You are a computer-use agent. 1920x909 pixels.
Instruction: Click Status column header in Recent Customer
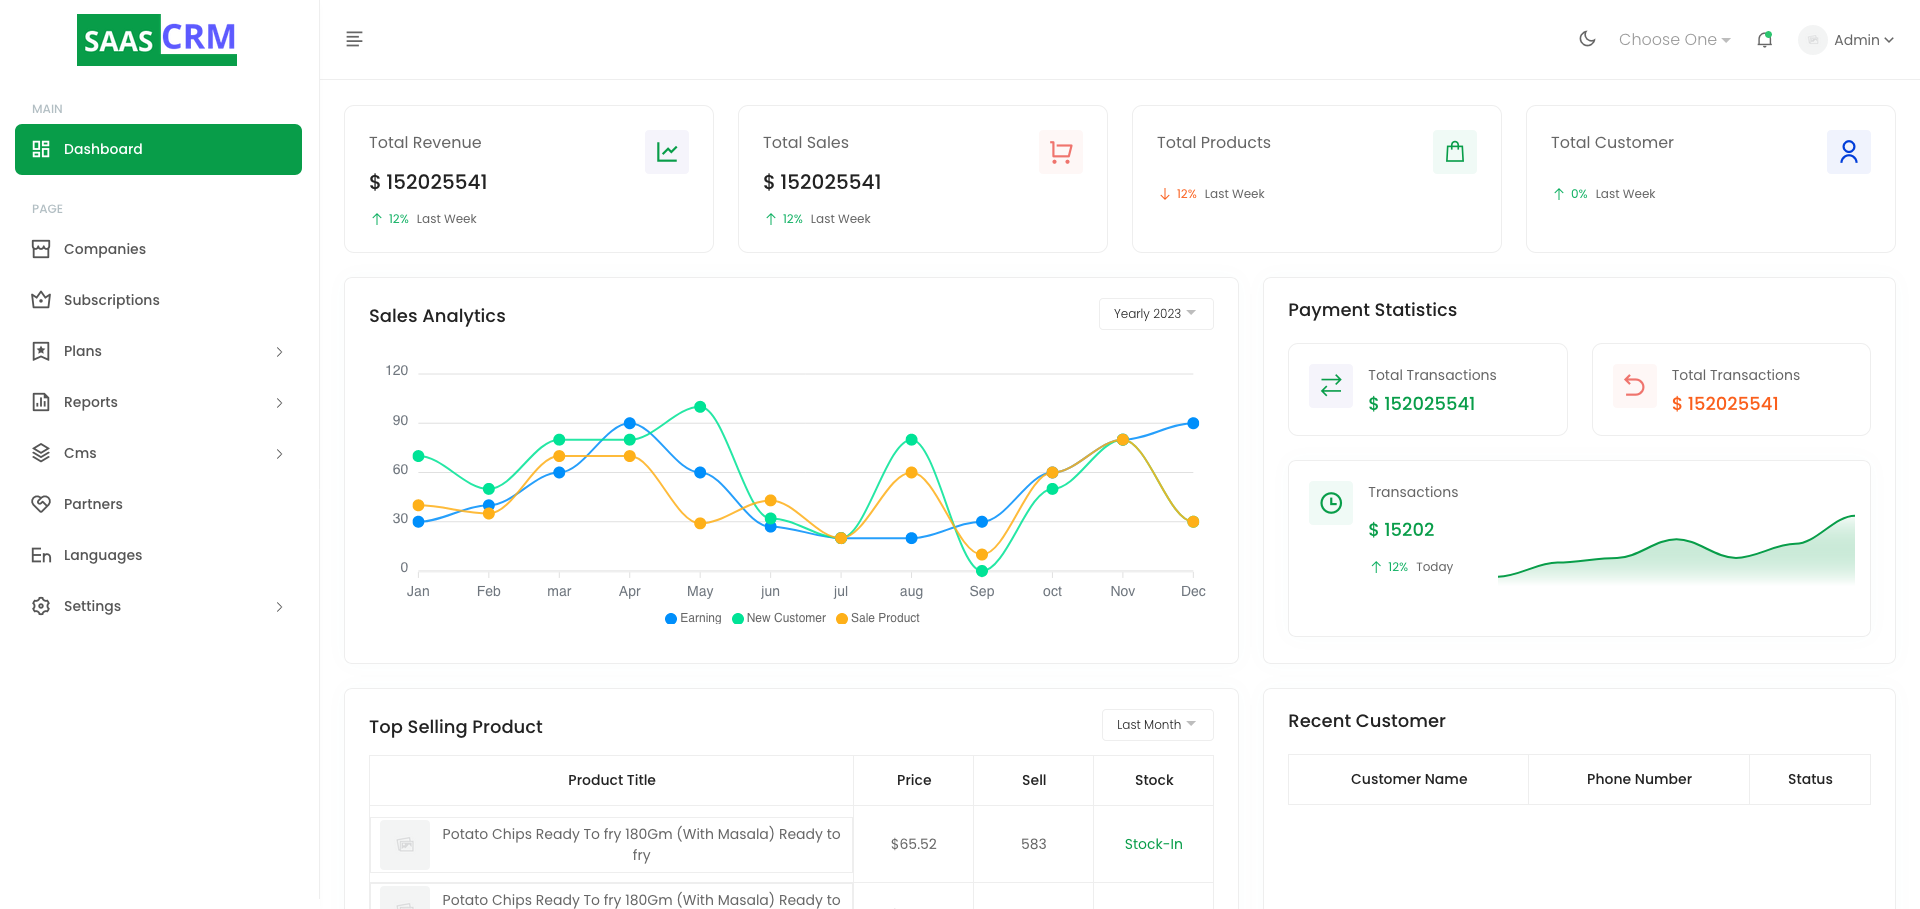[x=1810, y=779]
